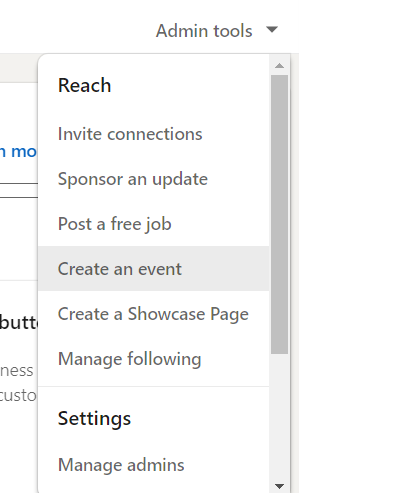Select Invite connections
The image size is (400, 493).
(x=154, y=134)
